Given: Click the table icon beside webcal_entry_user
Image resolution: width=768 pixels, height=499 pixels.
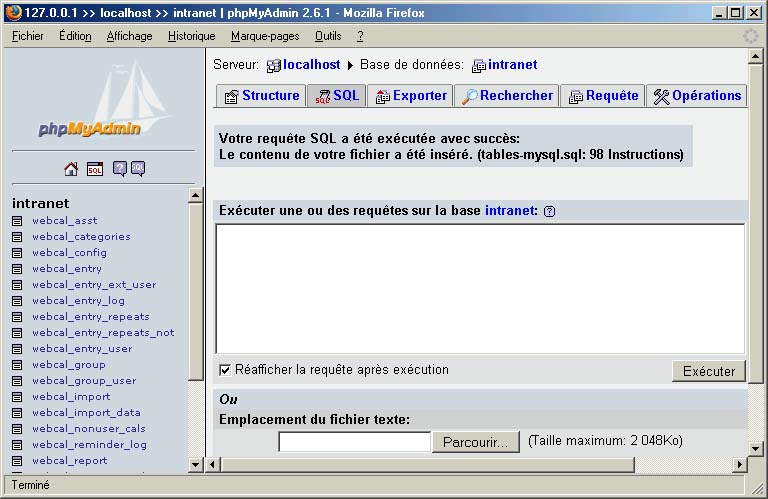Looking at the screenshot, I should click(x=17, y=349).
